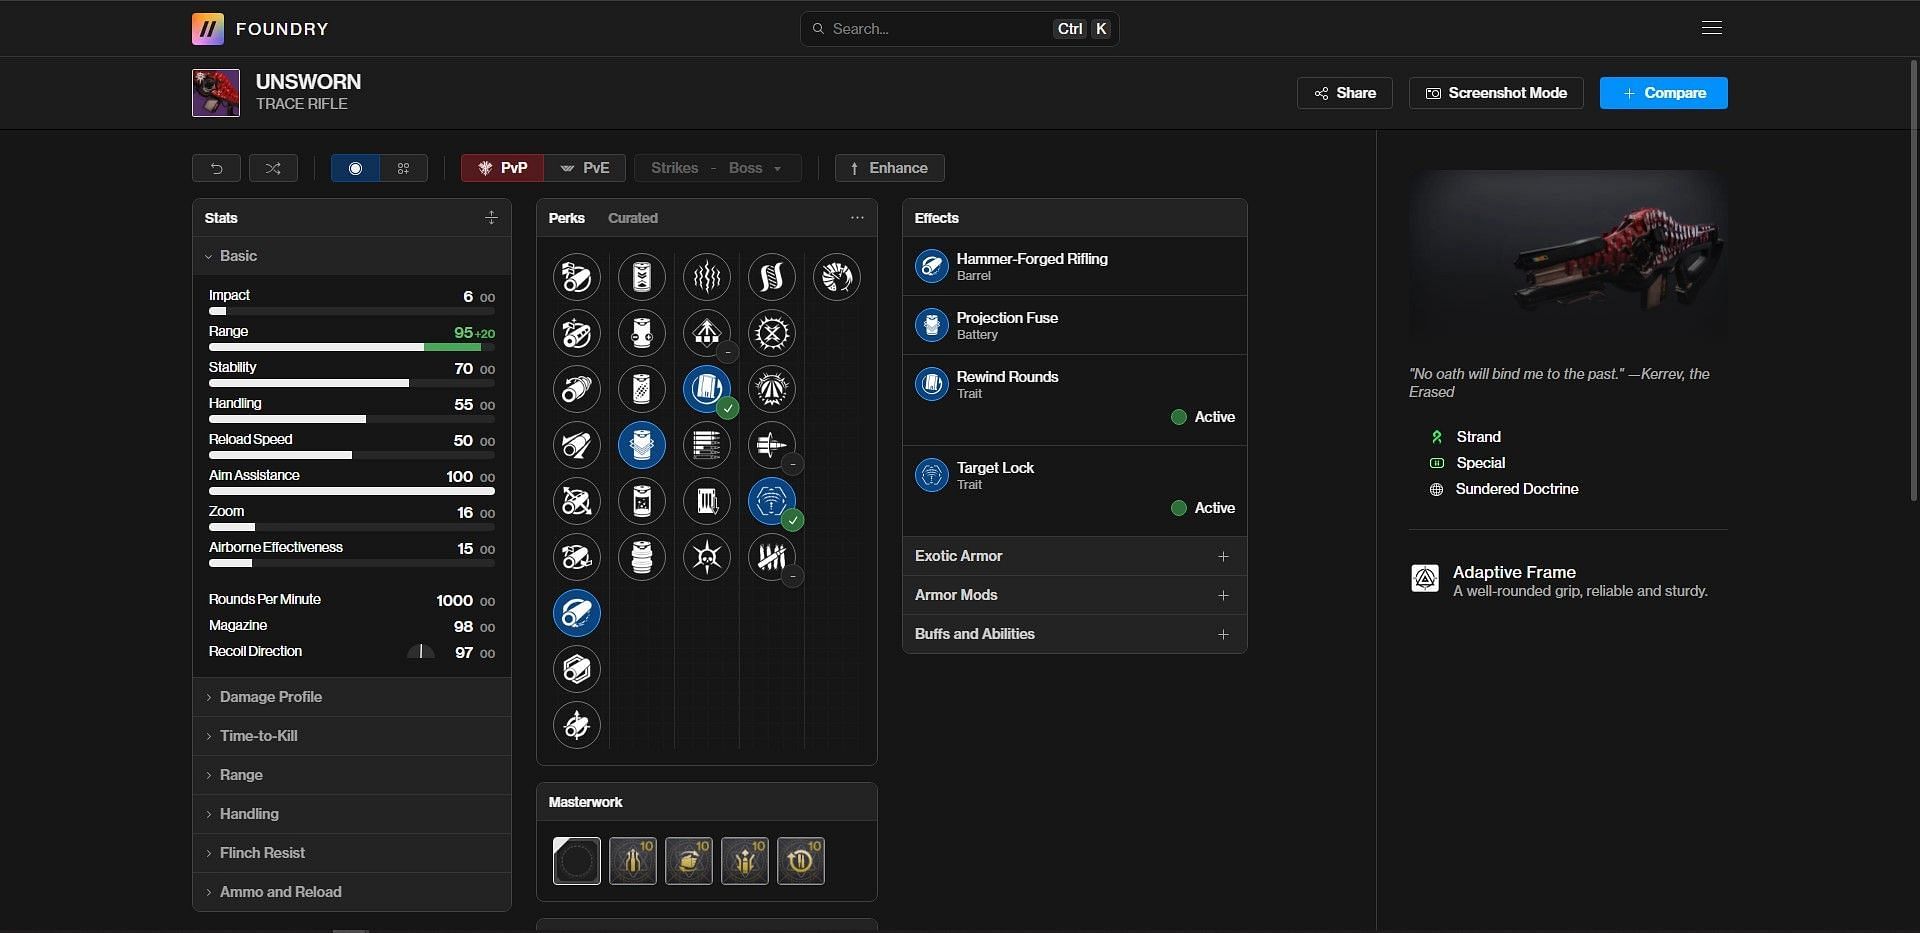This screenshot has width=1920, height=933.
Task: Click the Foundry logo icon
Action: (208, 29)
